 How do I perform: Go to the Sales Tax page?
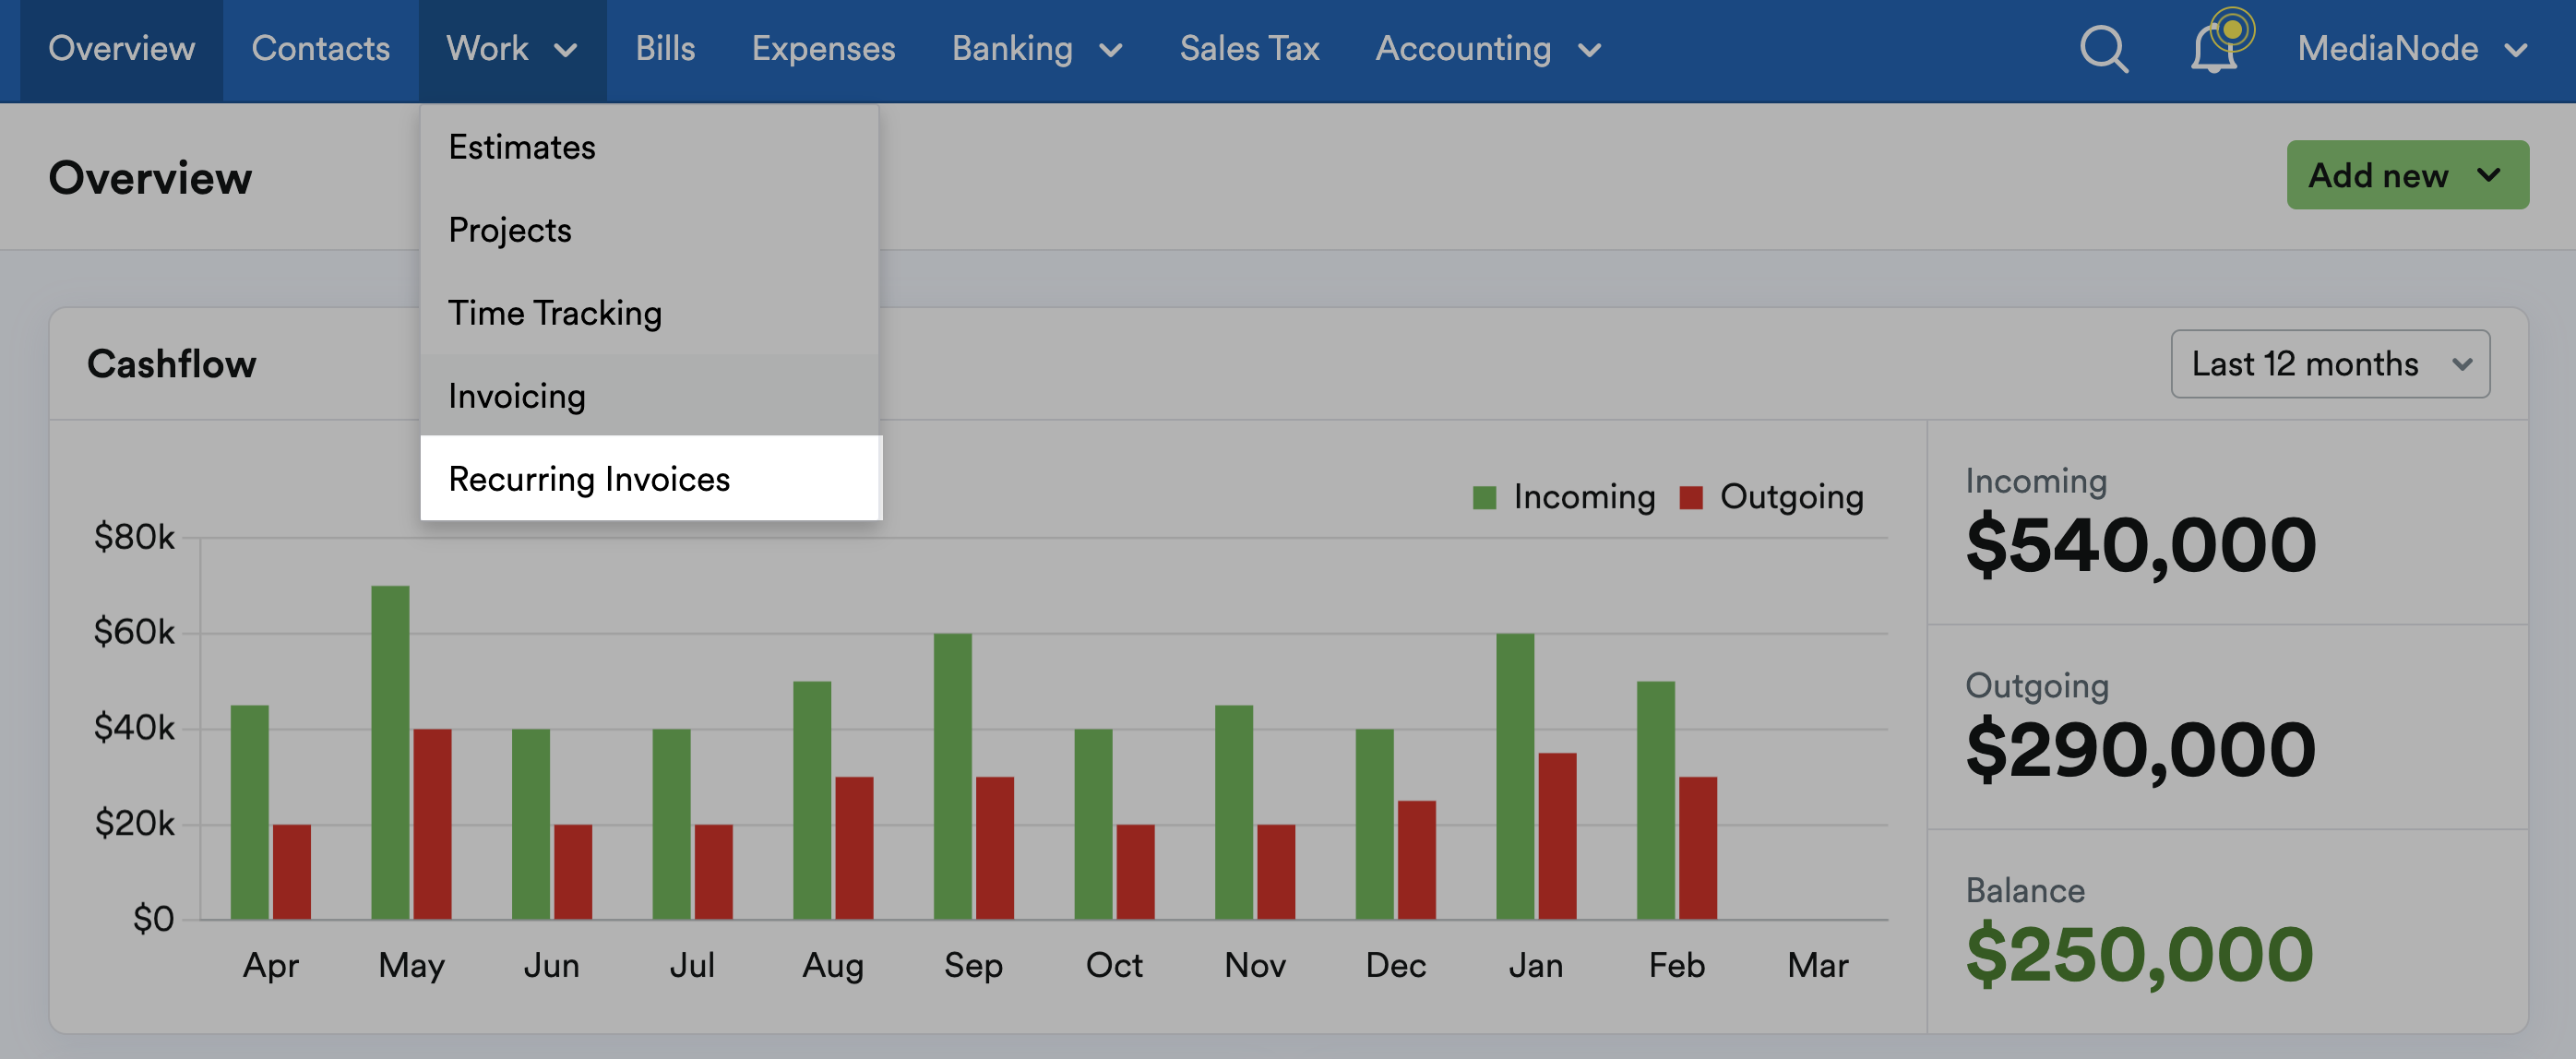click(1249, 48)
